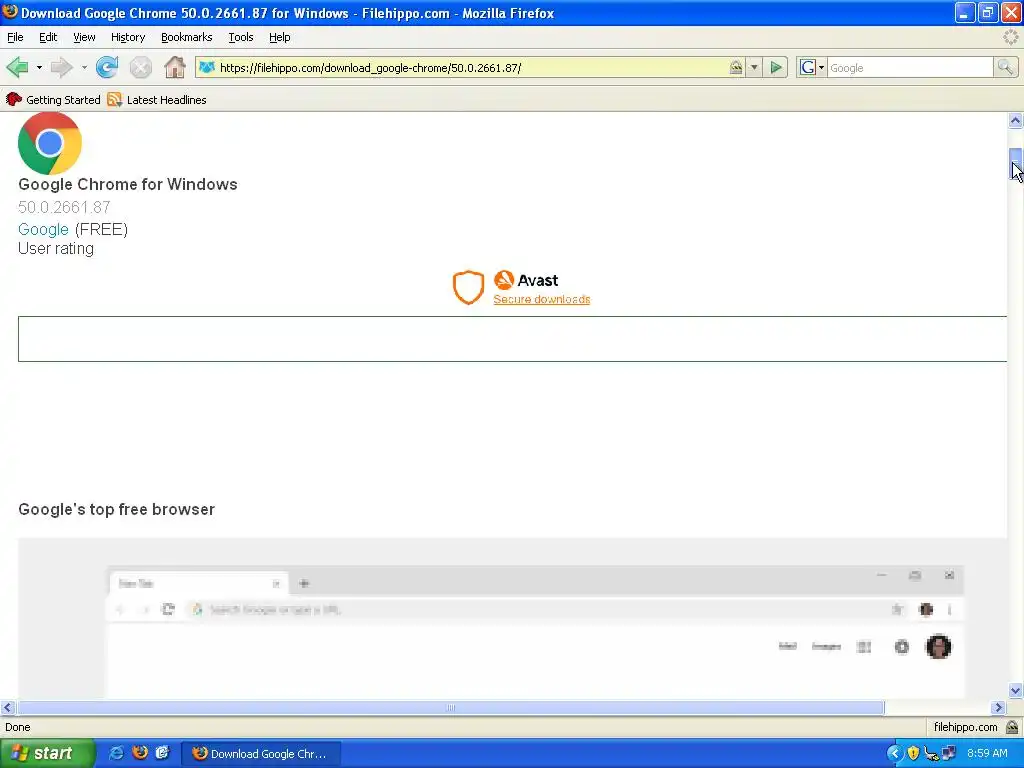Launch Firefox from Quick Launch
This screenshot has height=768, width=1024.
(x=140, y=753)
